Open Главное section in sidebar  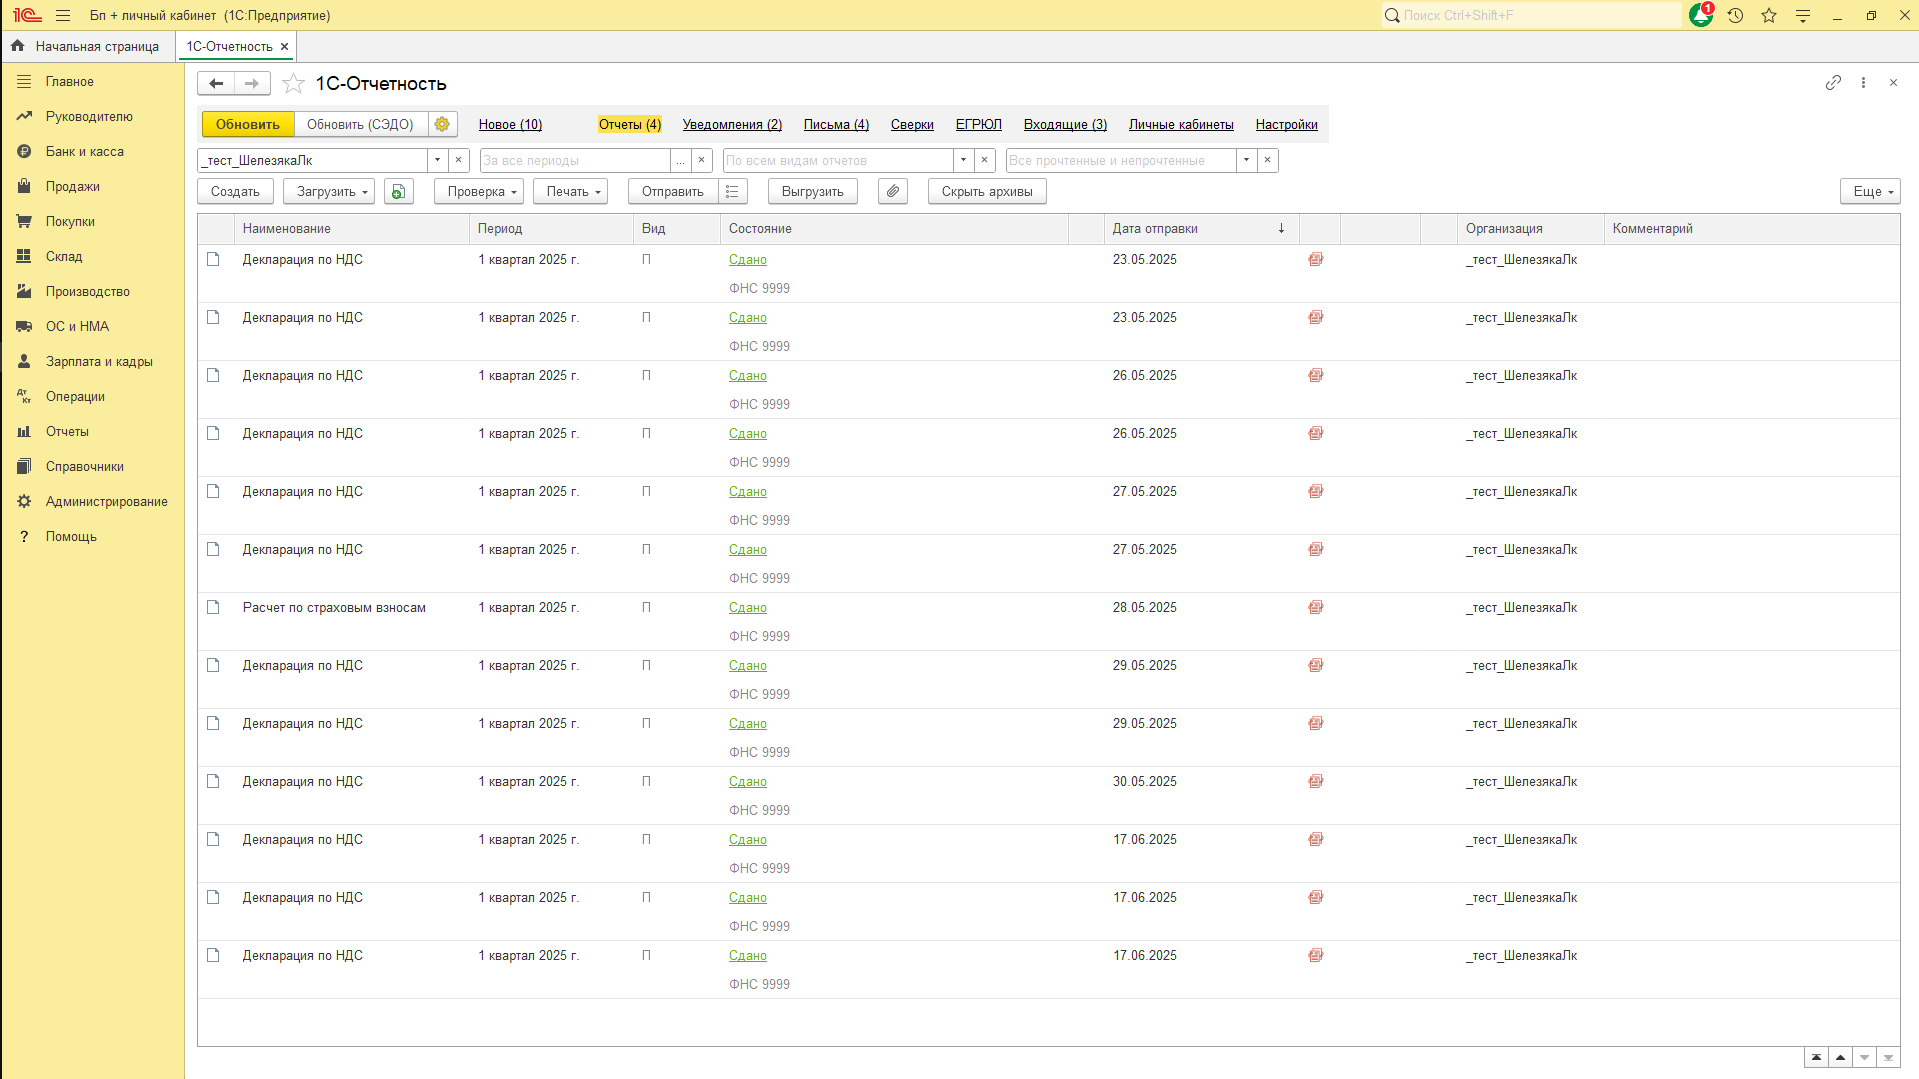(x=92, y=81)
